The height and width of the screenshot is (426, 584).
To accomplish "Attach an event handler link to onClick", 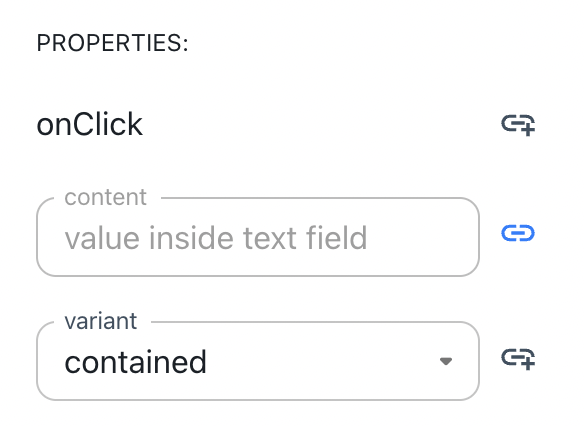I will [518, 125].
